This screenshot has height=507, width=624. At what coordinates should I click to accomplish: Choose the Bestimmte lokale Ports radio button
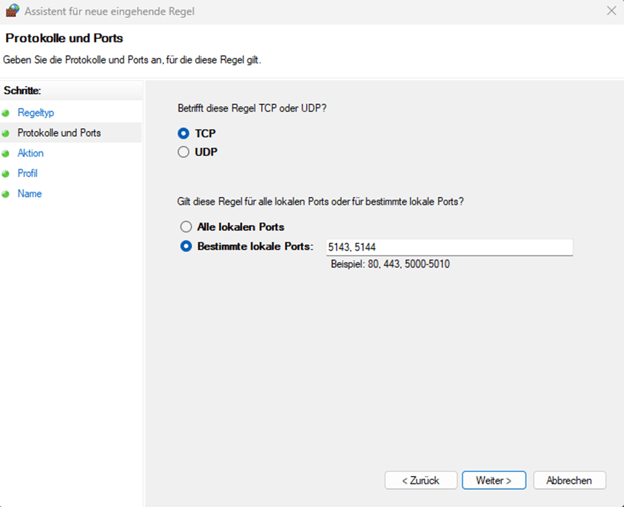[x=186, y=246]
